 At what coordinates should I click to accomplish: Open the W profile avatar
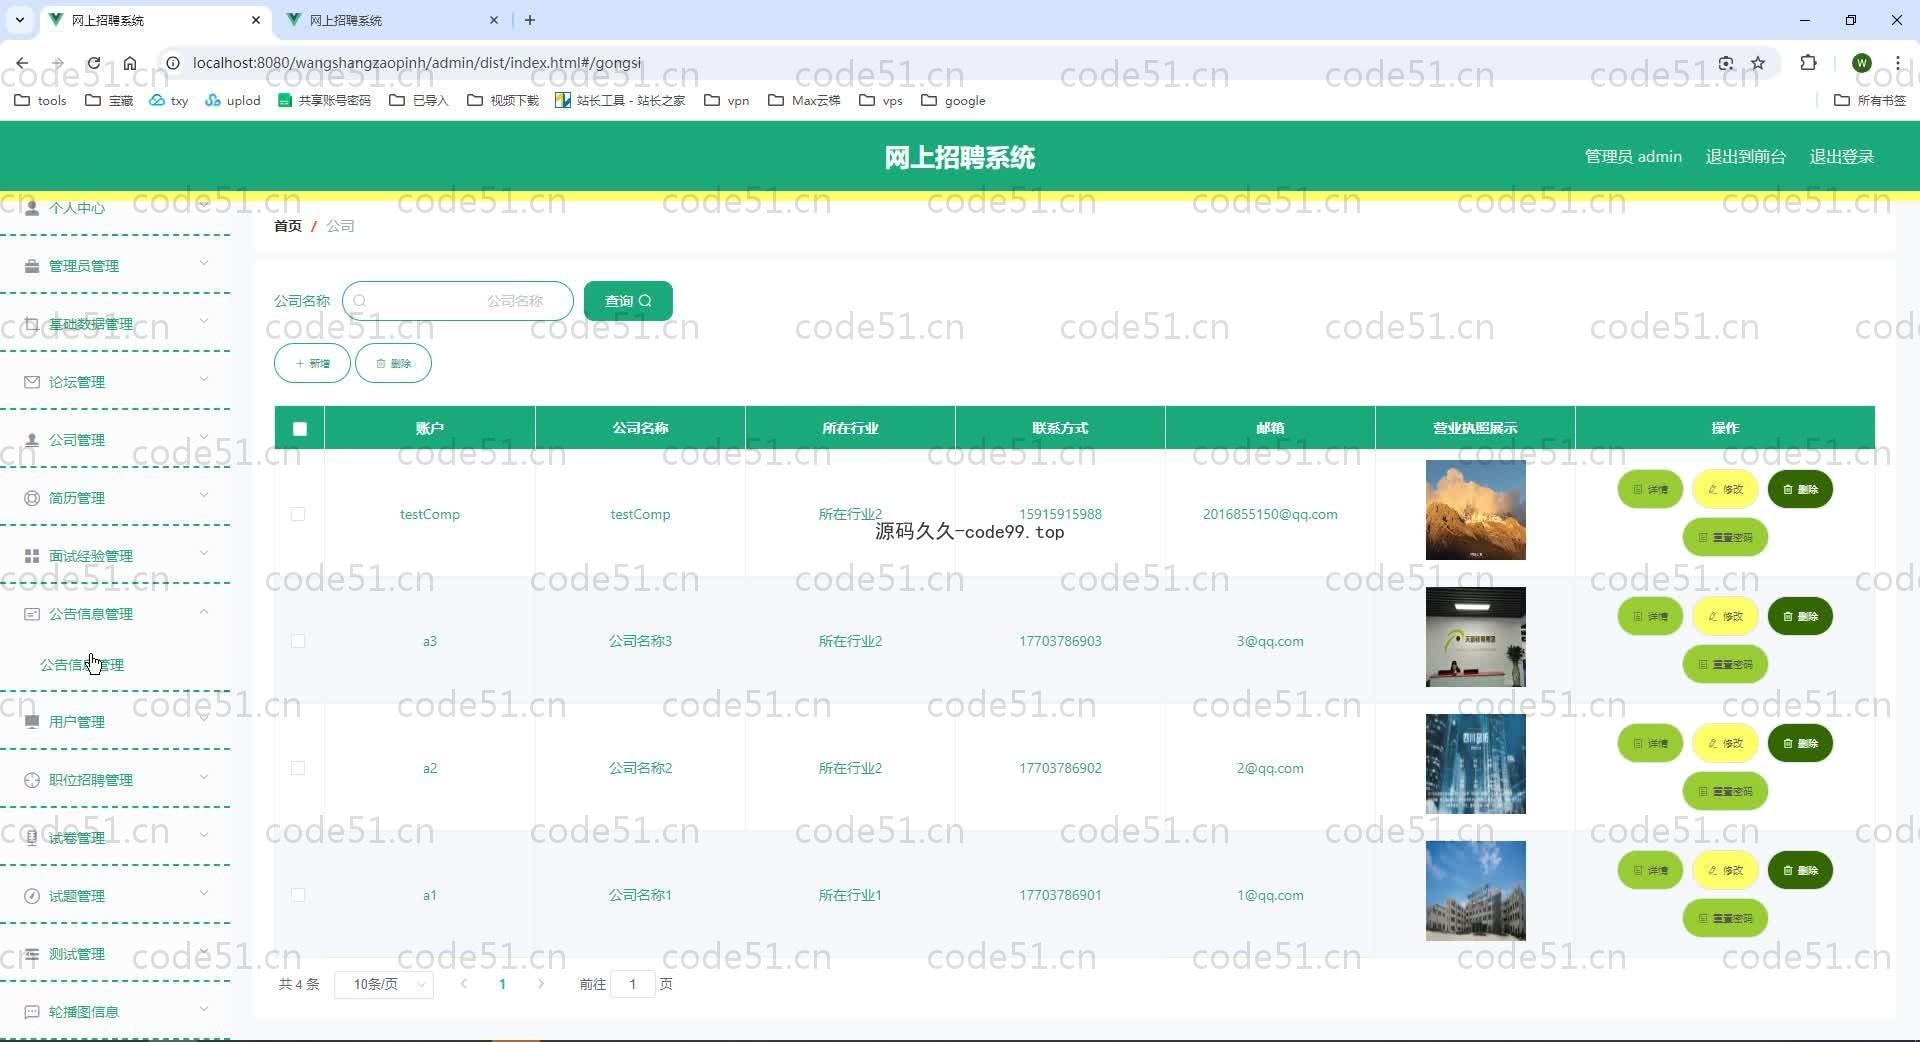(1861, 63)
